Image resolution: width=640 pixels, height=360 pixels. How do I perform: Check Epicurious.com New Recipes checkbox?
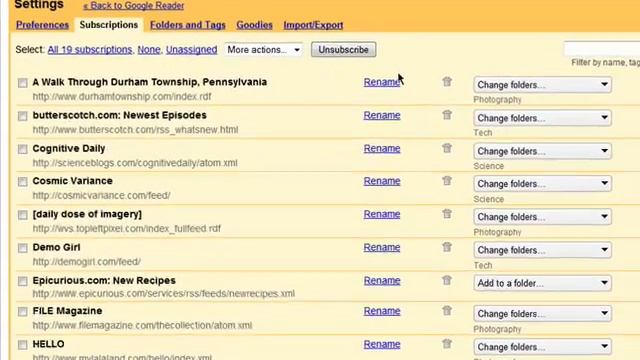click(22, 281)
